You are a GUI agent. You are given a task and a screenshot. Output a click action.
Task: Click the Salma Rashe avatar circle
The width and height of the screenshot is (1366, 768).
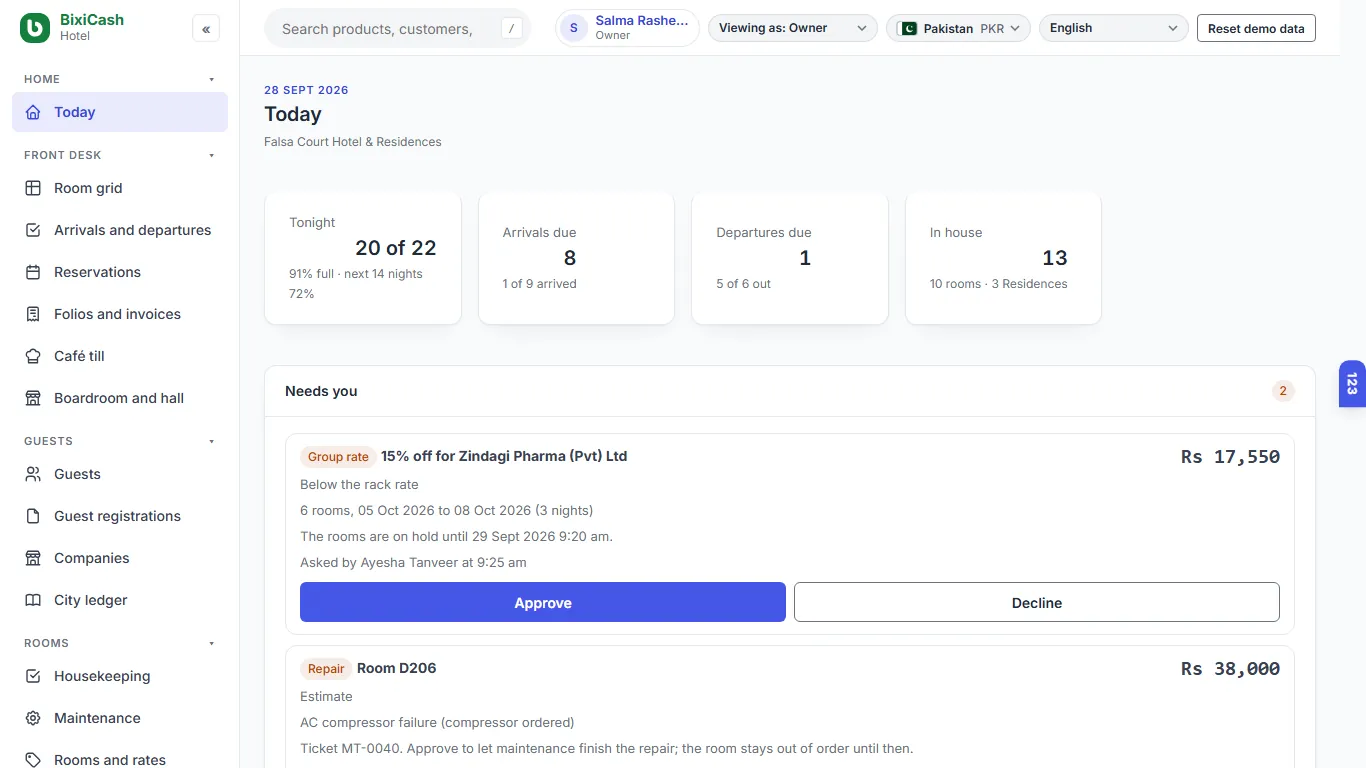[x=573, y=28]
